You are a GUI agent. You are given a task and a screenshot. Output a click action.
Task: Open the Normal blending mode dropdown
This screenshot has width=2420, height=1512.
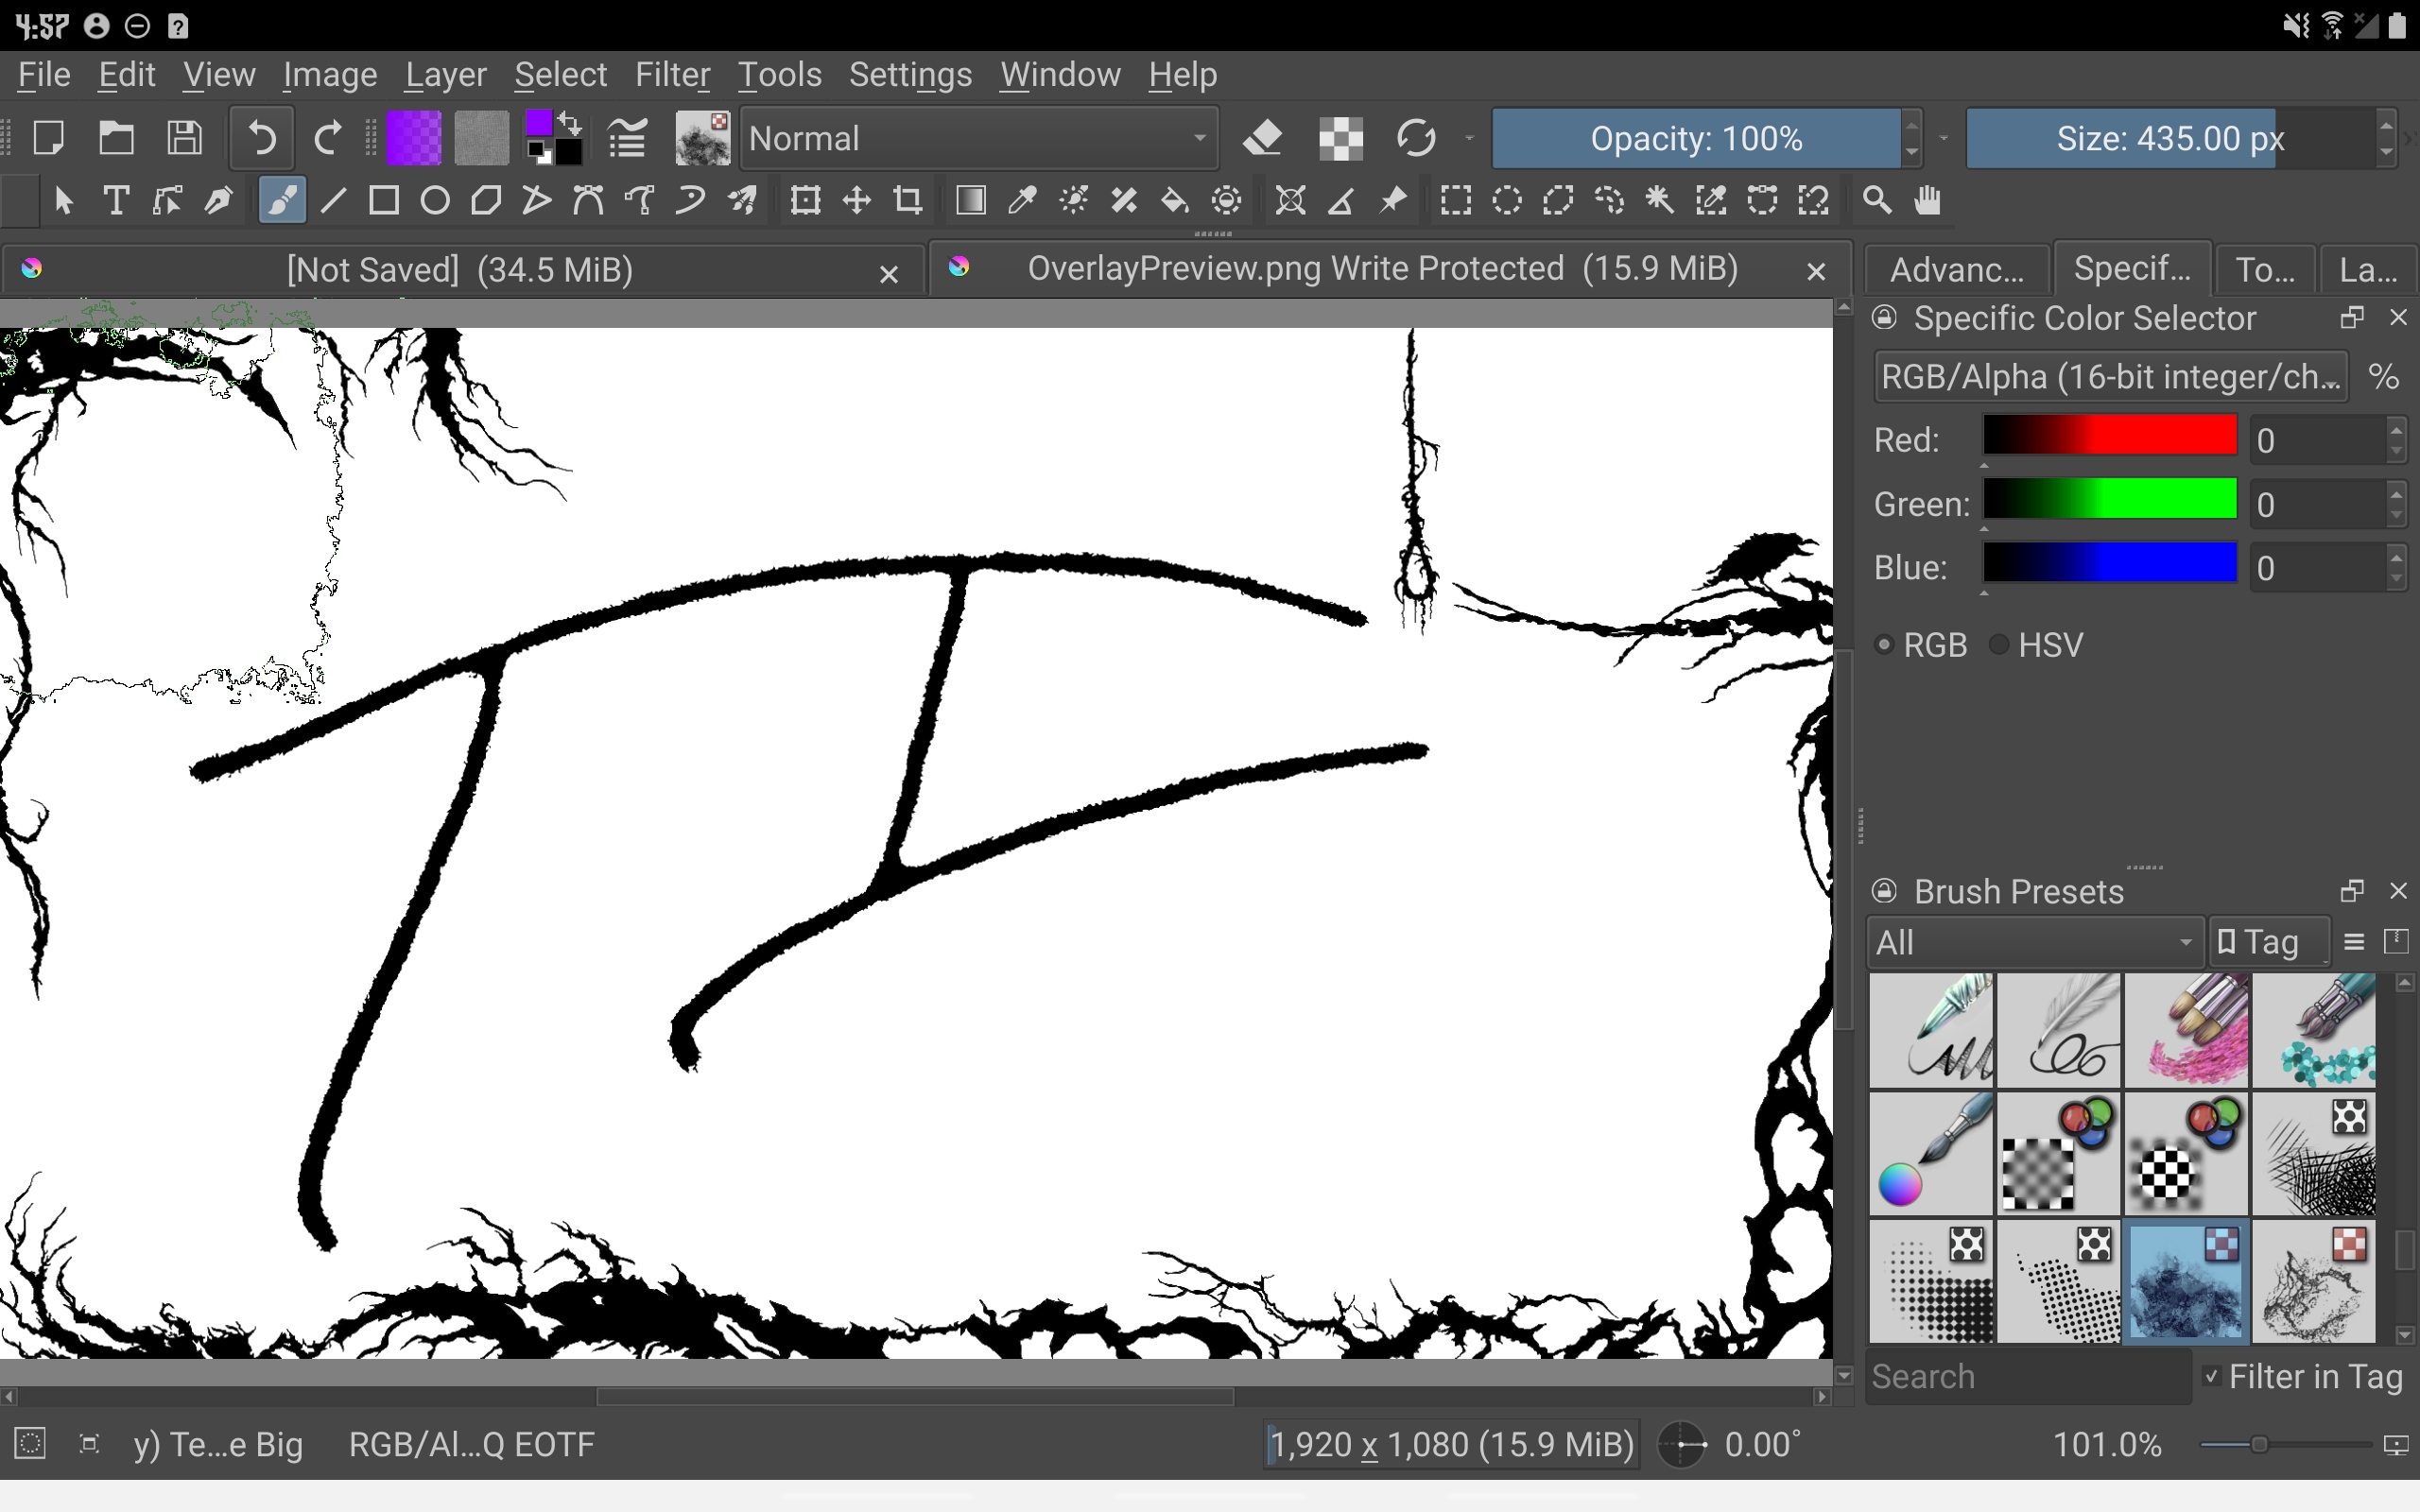tap(978, 138)
